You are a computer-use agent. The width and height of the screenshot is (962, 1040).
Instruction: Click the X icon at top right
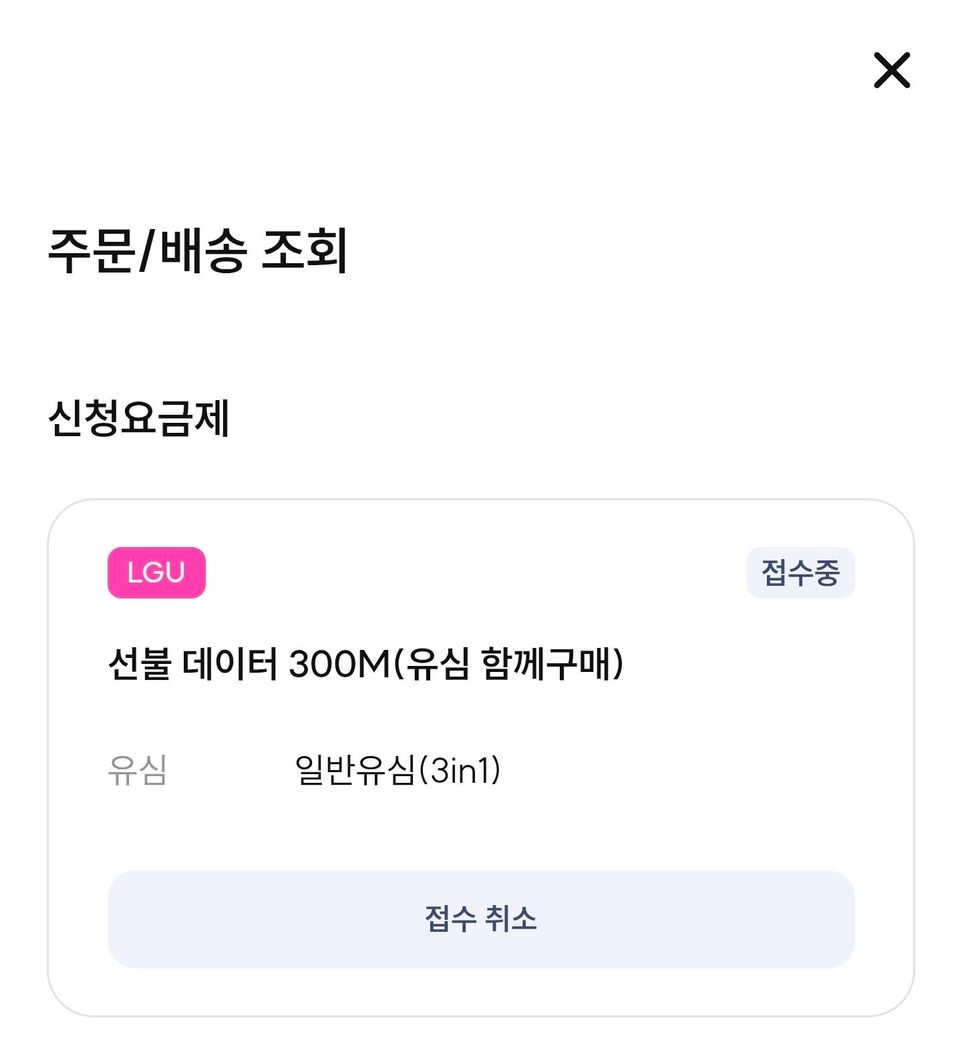891,71
